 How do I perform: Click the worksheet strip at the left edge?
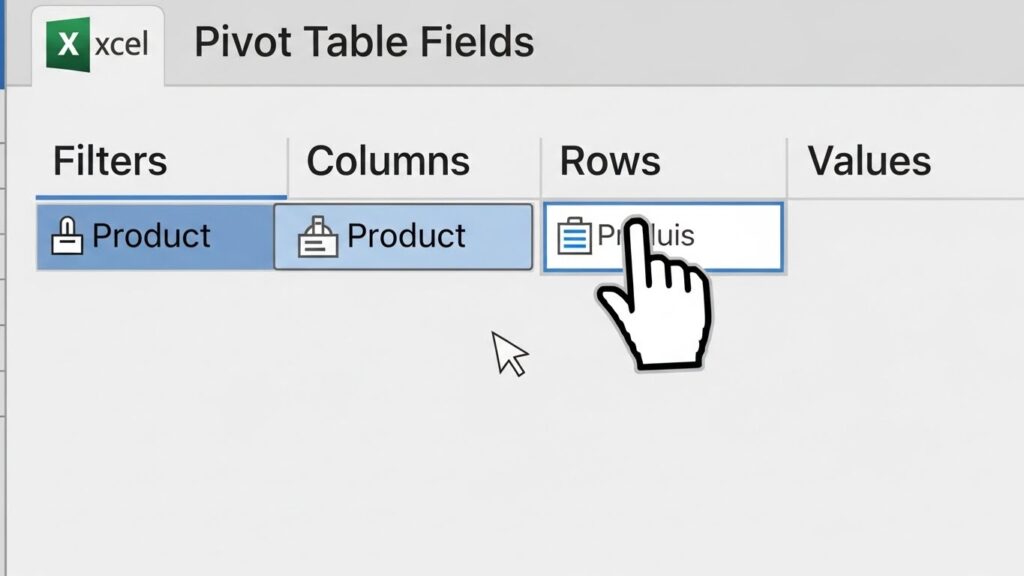click(3, 300)
